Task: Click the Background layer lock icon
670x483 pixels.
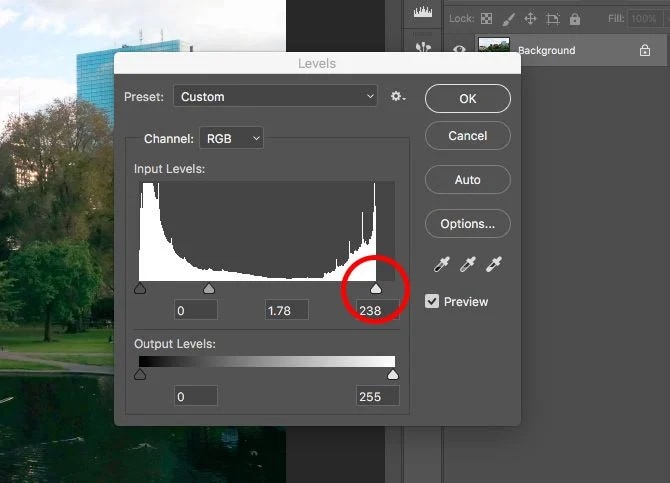Action: pyautogui.click(x=645, y=50)
